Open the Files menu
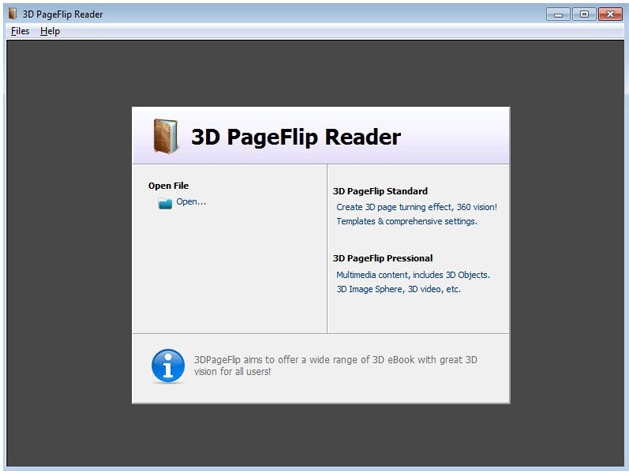 pos(20,31)
